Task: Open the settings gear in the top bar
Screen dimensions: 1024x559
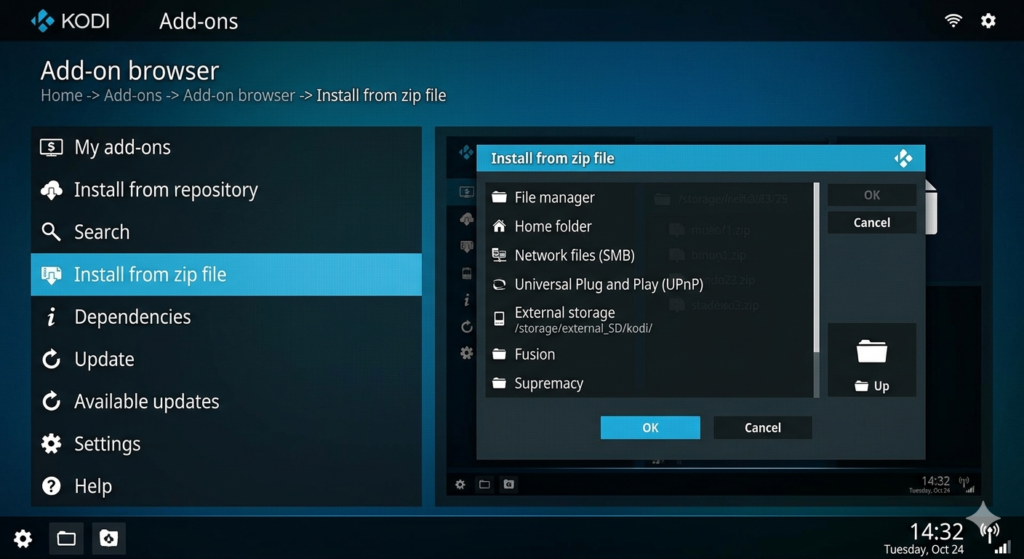Action: [x=988, y=21]
